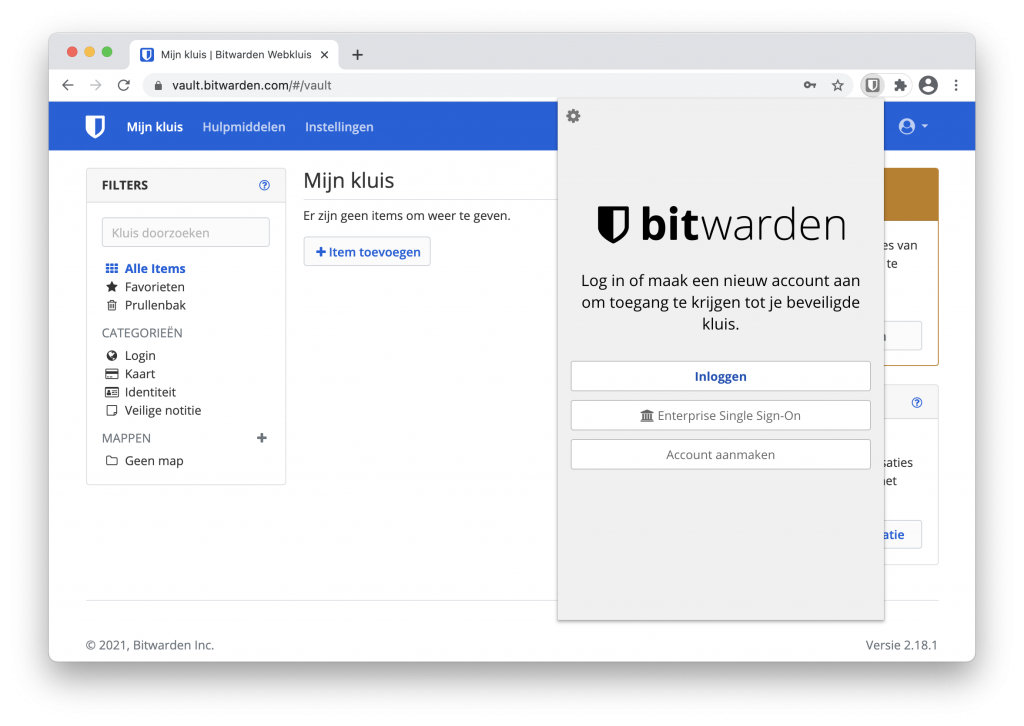
Task: Click the saved passwords key icon
Action: pyautogui.click(x=810, y=86)
